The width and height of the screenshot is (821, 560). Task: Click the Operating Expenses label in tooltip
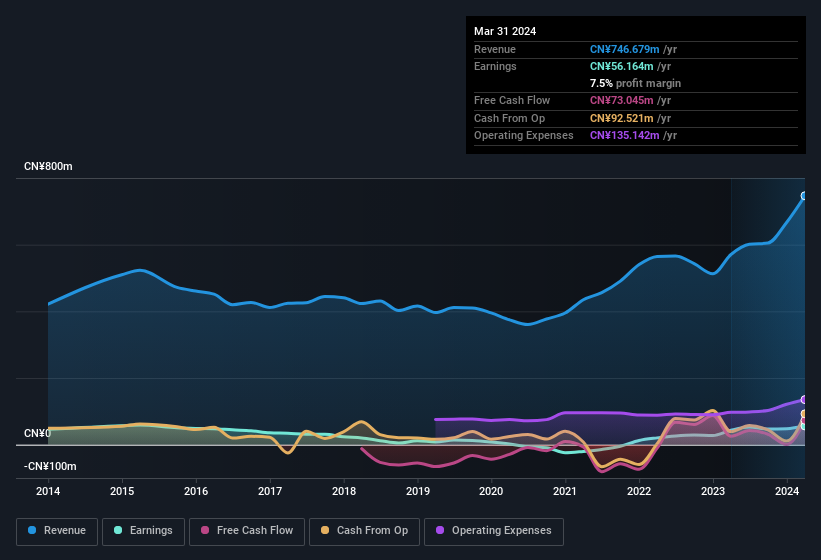click(524, 136)
